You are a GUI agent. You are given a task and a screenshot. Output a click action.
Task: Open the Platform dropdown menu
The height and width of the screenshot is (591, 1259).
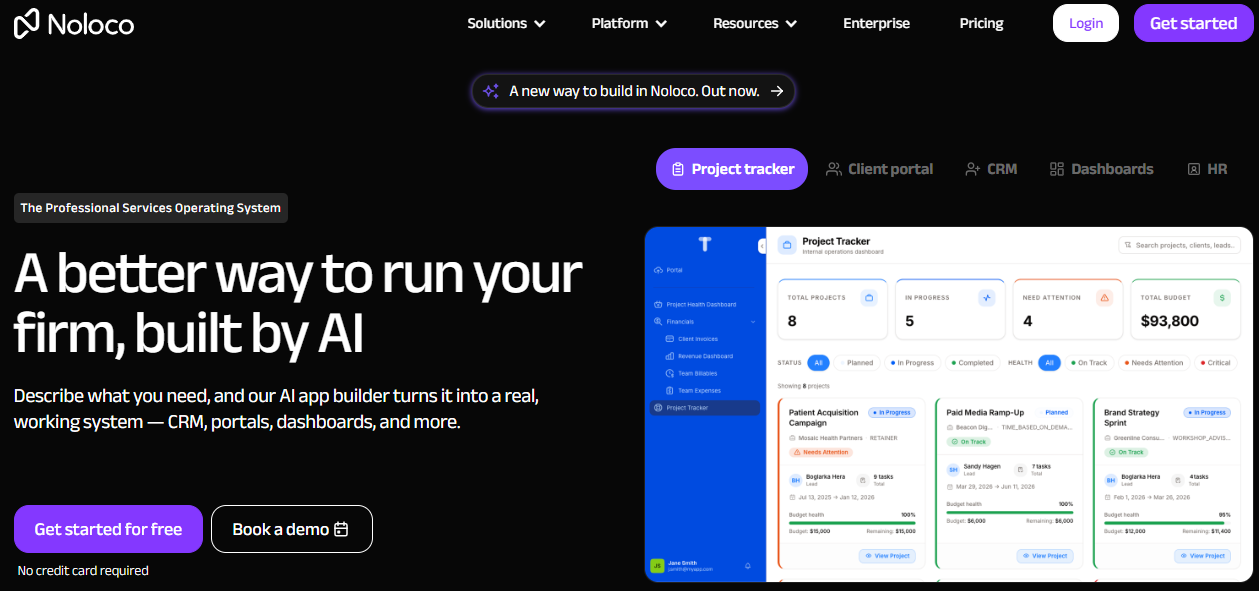point(629,23)
